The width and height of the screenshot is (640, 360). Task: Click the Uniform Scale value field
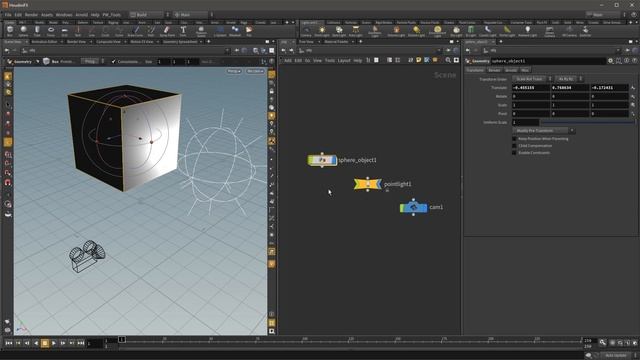(x=526, y=122)
